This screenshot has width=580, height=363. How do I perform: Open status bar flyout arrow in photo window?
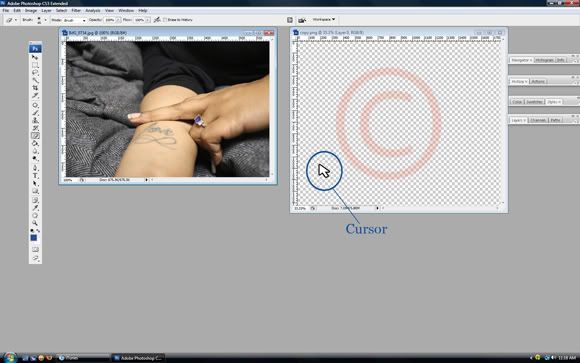pyautogui.click(x=147, y=180)
